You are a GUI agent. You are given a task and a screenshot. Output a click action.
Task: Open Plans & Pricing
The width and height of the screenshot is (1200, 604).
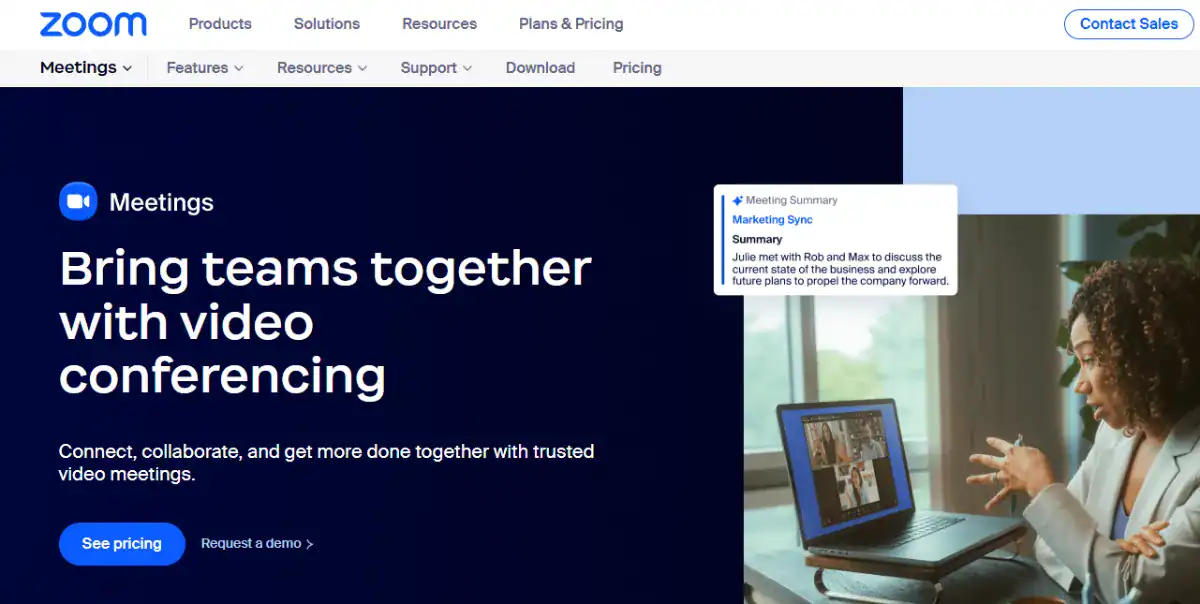[571, 23]
